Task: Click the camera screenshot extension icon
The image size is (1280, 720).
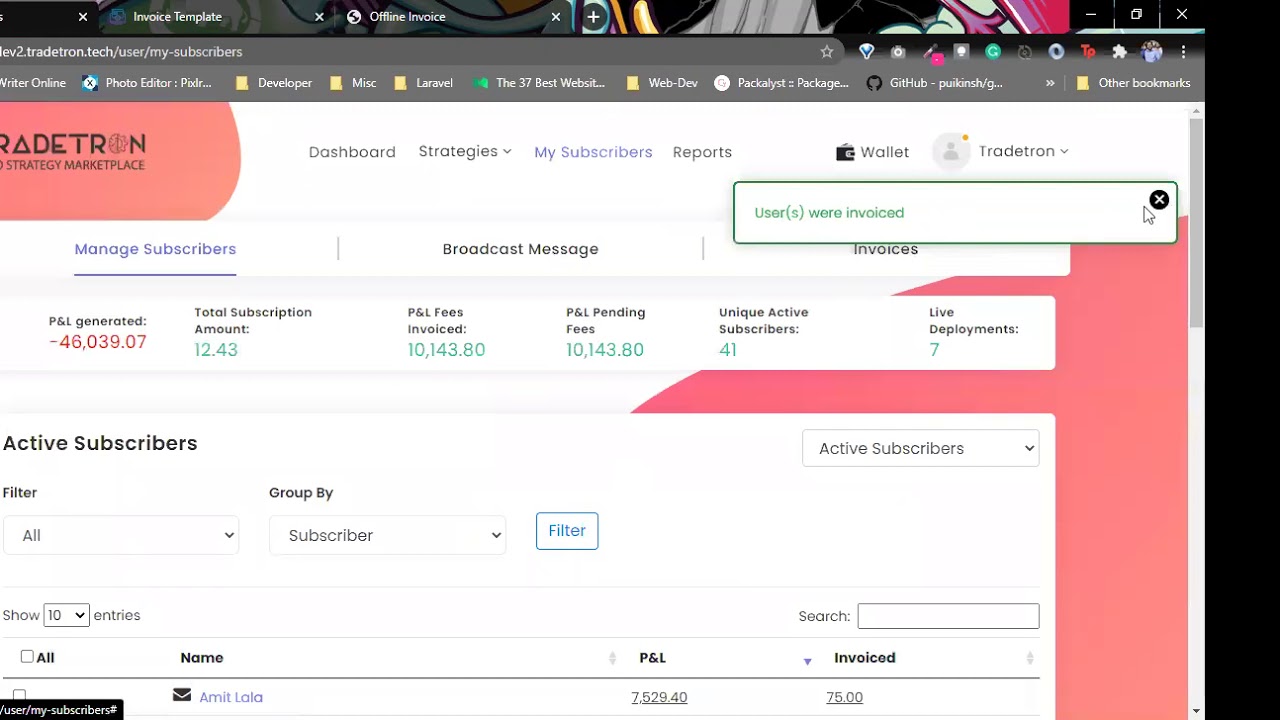Action: coord(898,52)
